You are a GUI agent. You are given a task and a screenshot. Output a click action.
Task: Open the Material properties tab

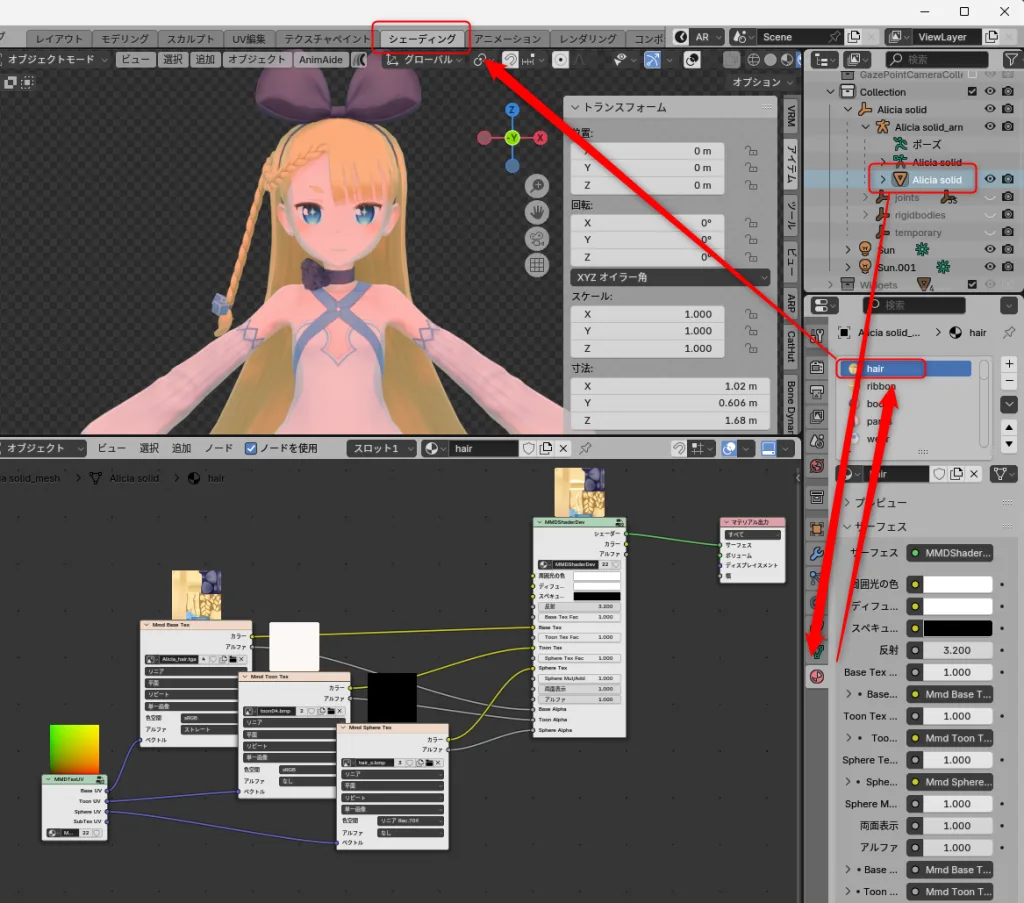[817, 676]
